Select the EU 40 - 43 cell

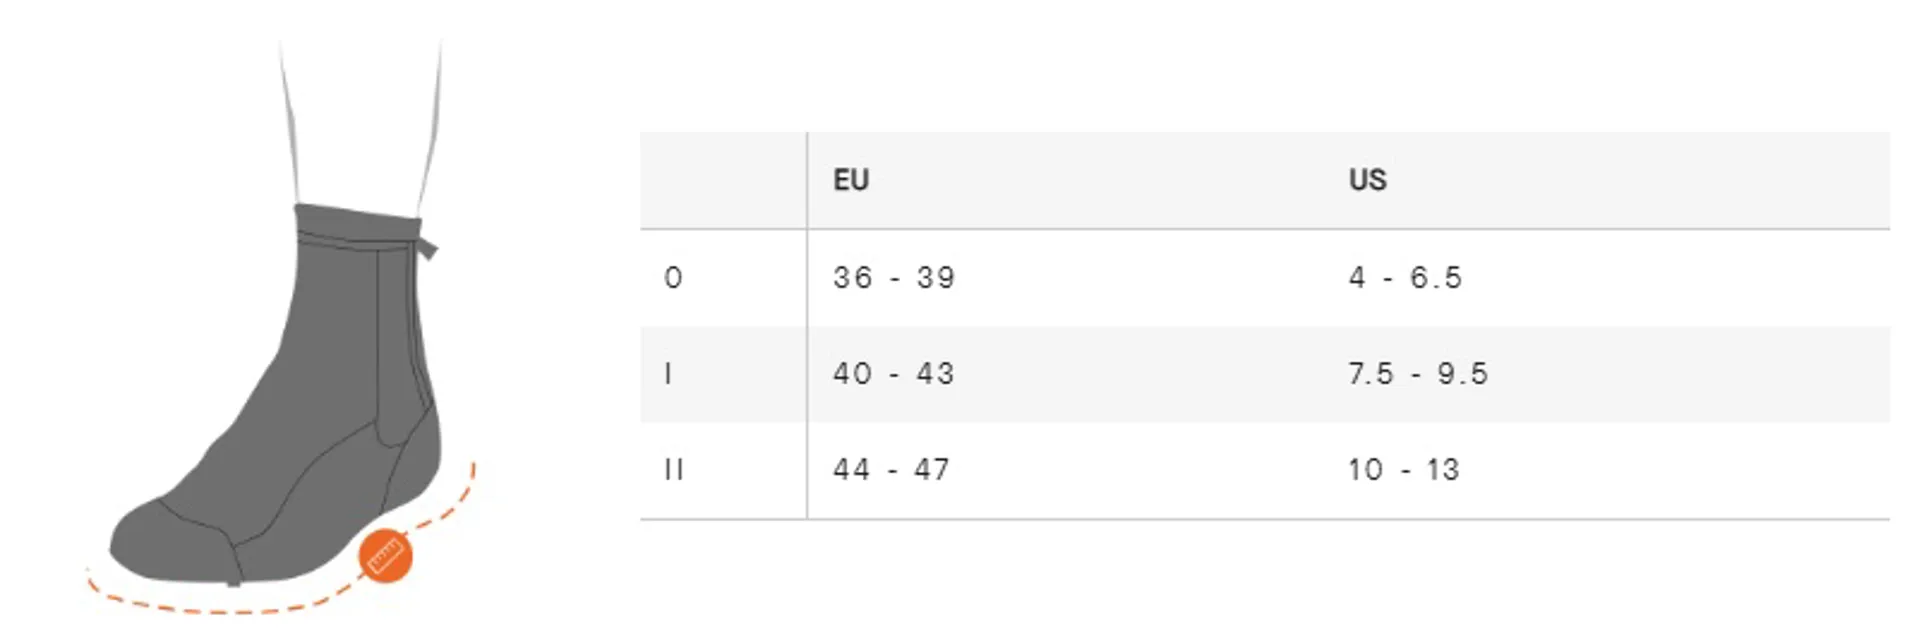point(894,374)
